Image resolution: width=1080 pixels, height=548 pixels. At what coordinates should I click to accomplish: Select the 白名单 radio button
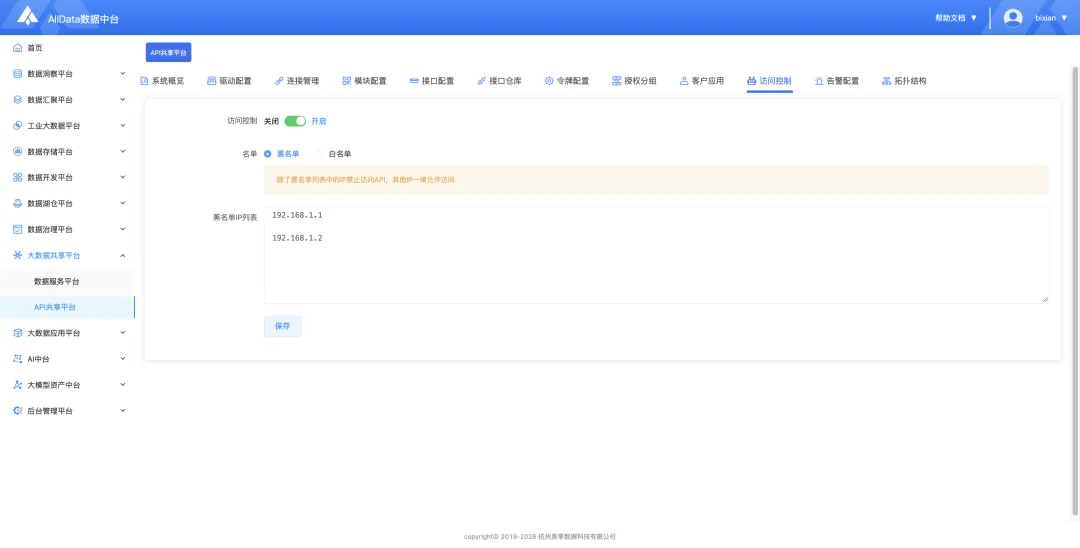pyautogui.click(x=319, y=154)
